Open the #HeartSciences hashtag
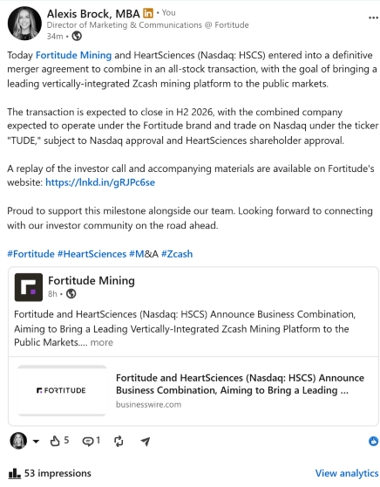This screenshot has width=380, height=487. pos(92,254)
